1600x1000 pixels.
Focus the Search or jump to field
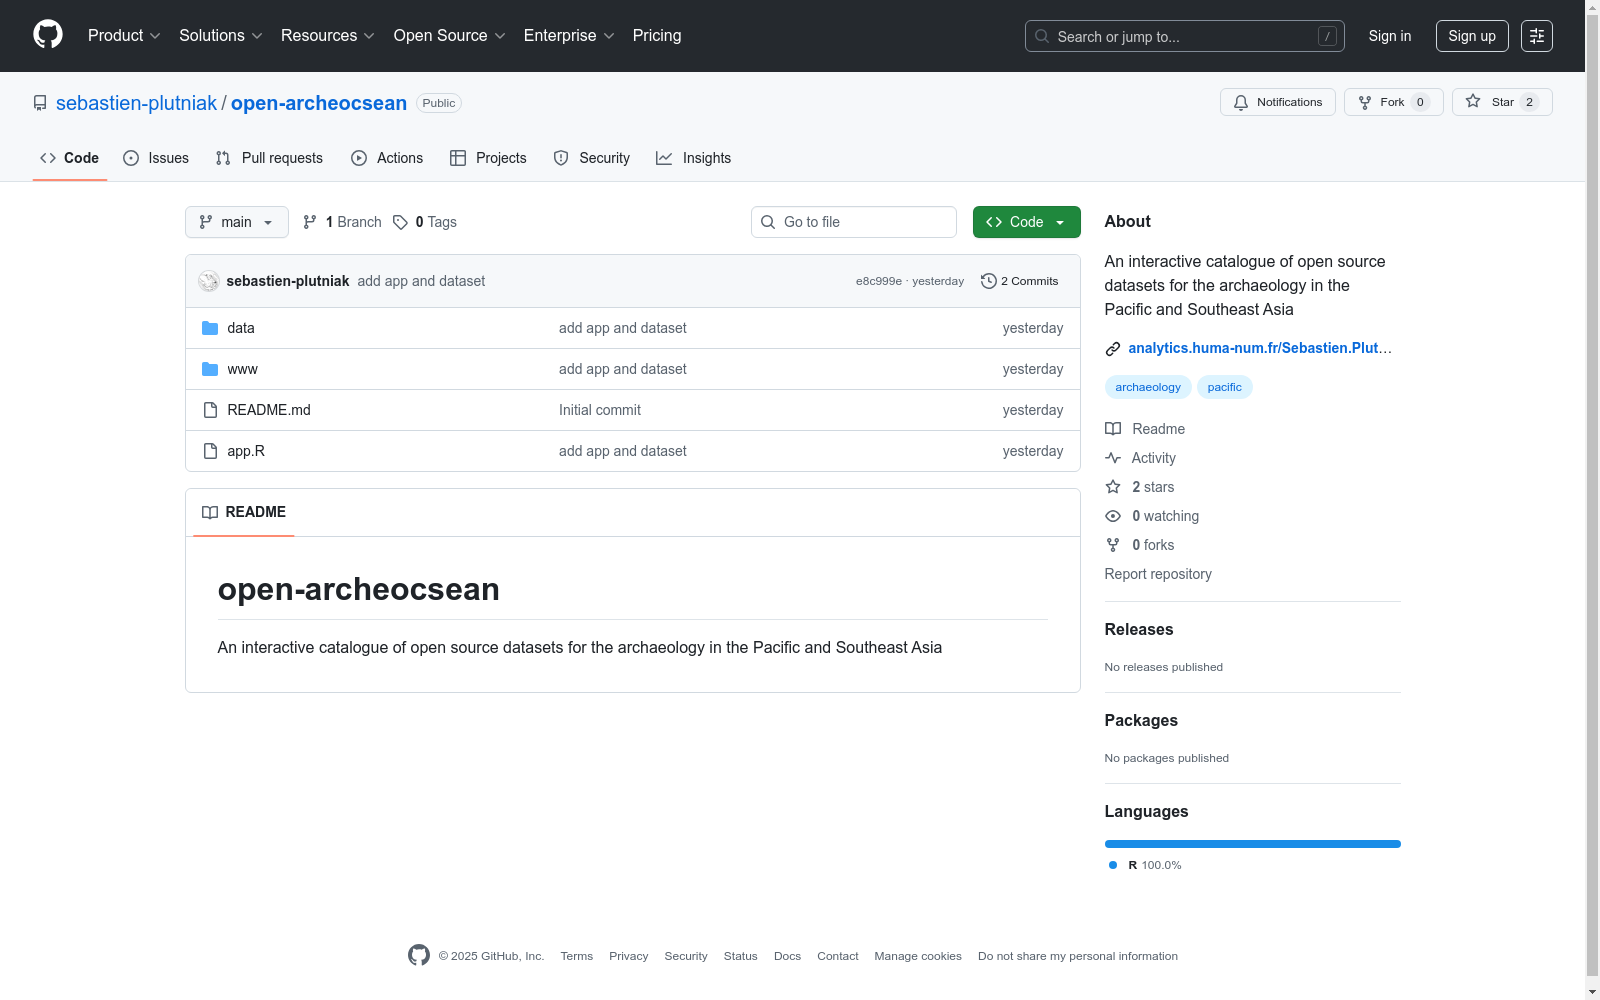coord(1184,36)
